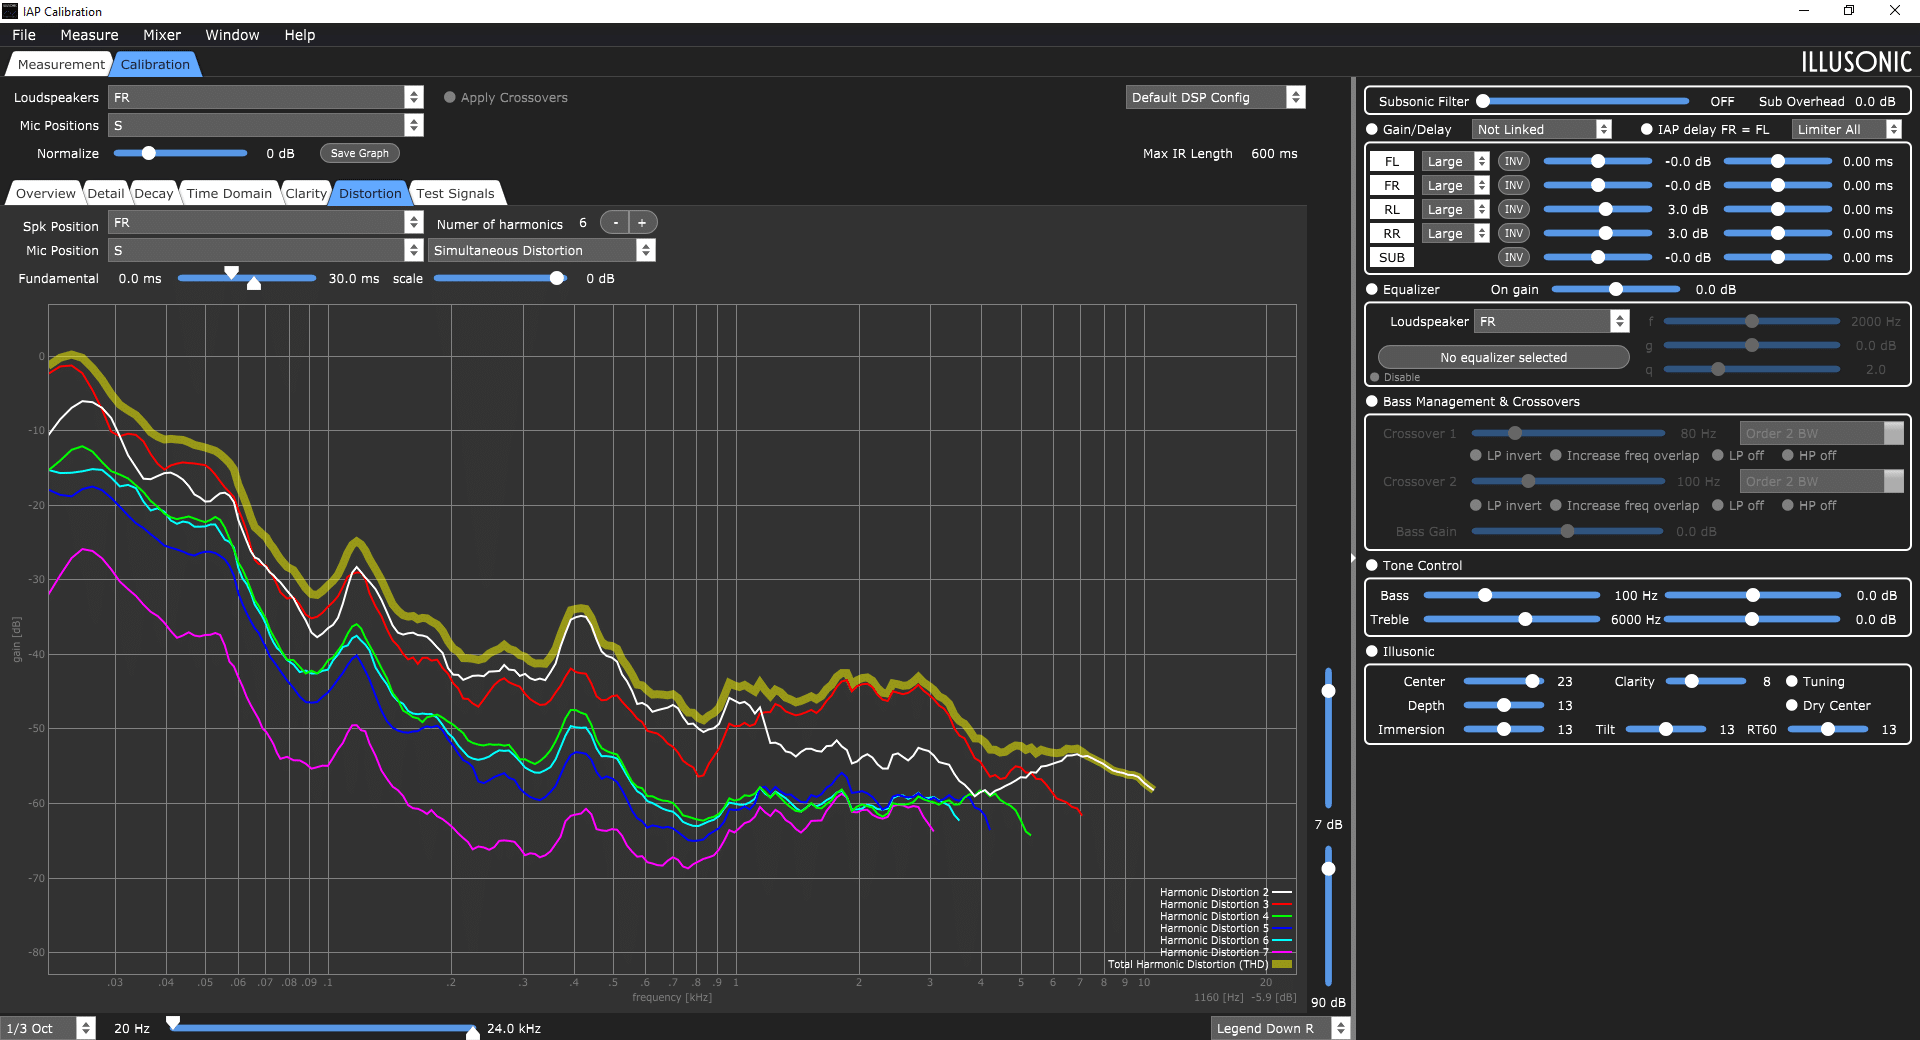Screen dimensions: 1920x1040
Task: Open the File menu
Action: pyautogui.click(x=24, y=35)
